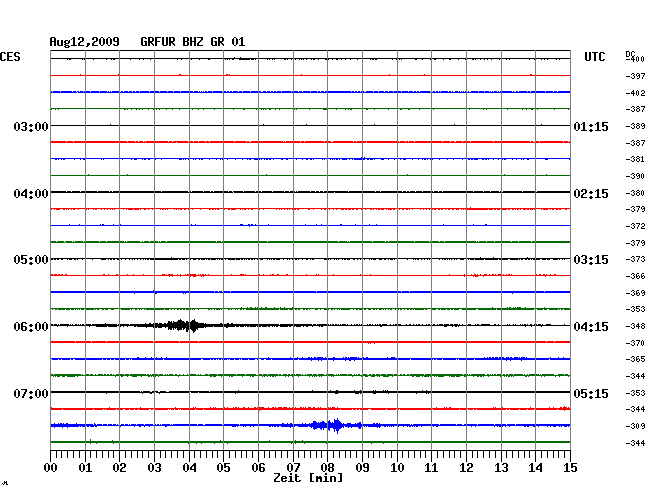Click the BHZ channel label in title
The width and height of the screenshot is (650, 494).
coord(193,42)
